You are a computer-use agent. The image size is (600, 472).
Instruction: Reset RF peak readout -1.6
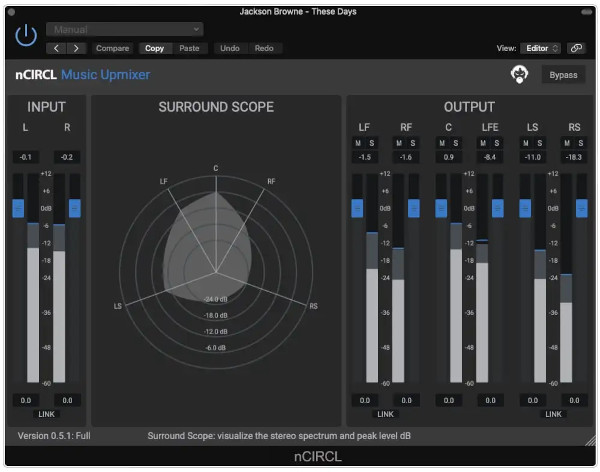[x=406, y=157]
